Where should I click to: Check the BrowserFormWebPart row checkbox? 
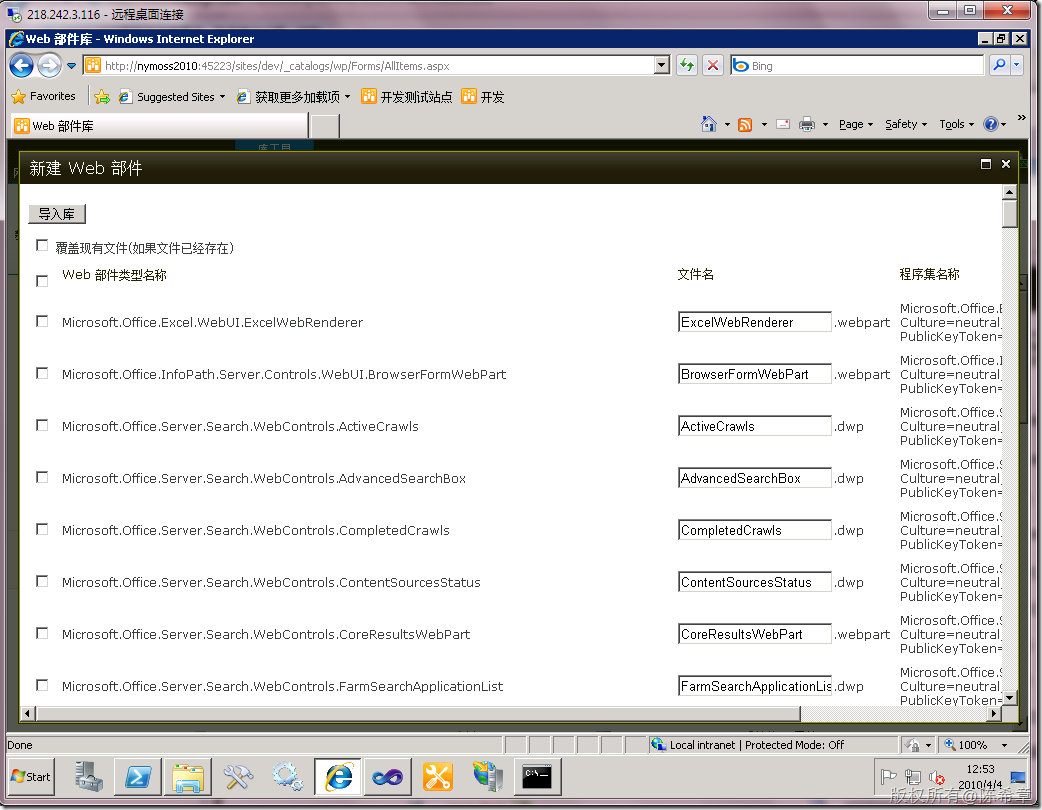pos(42,373)
